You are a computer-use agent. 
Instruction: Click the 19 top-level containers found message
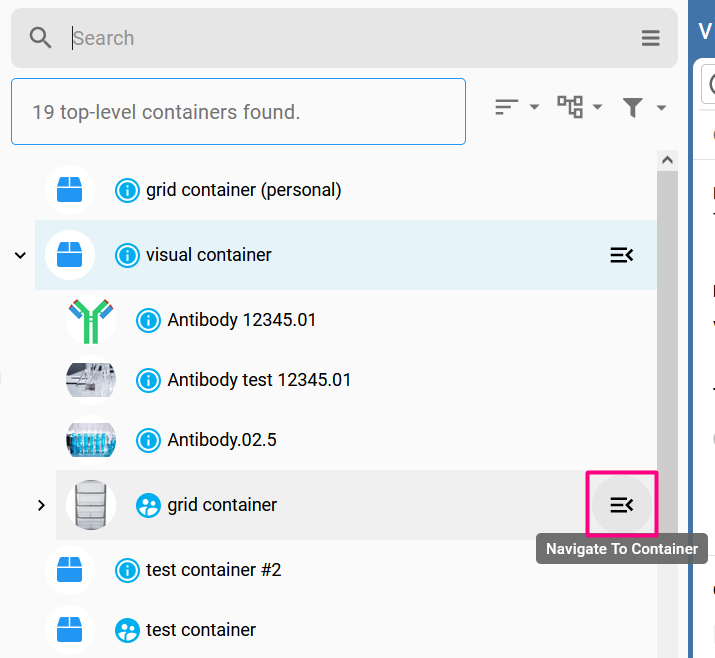(238, 112)
